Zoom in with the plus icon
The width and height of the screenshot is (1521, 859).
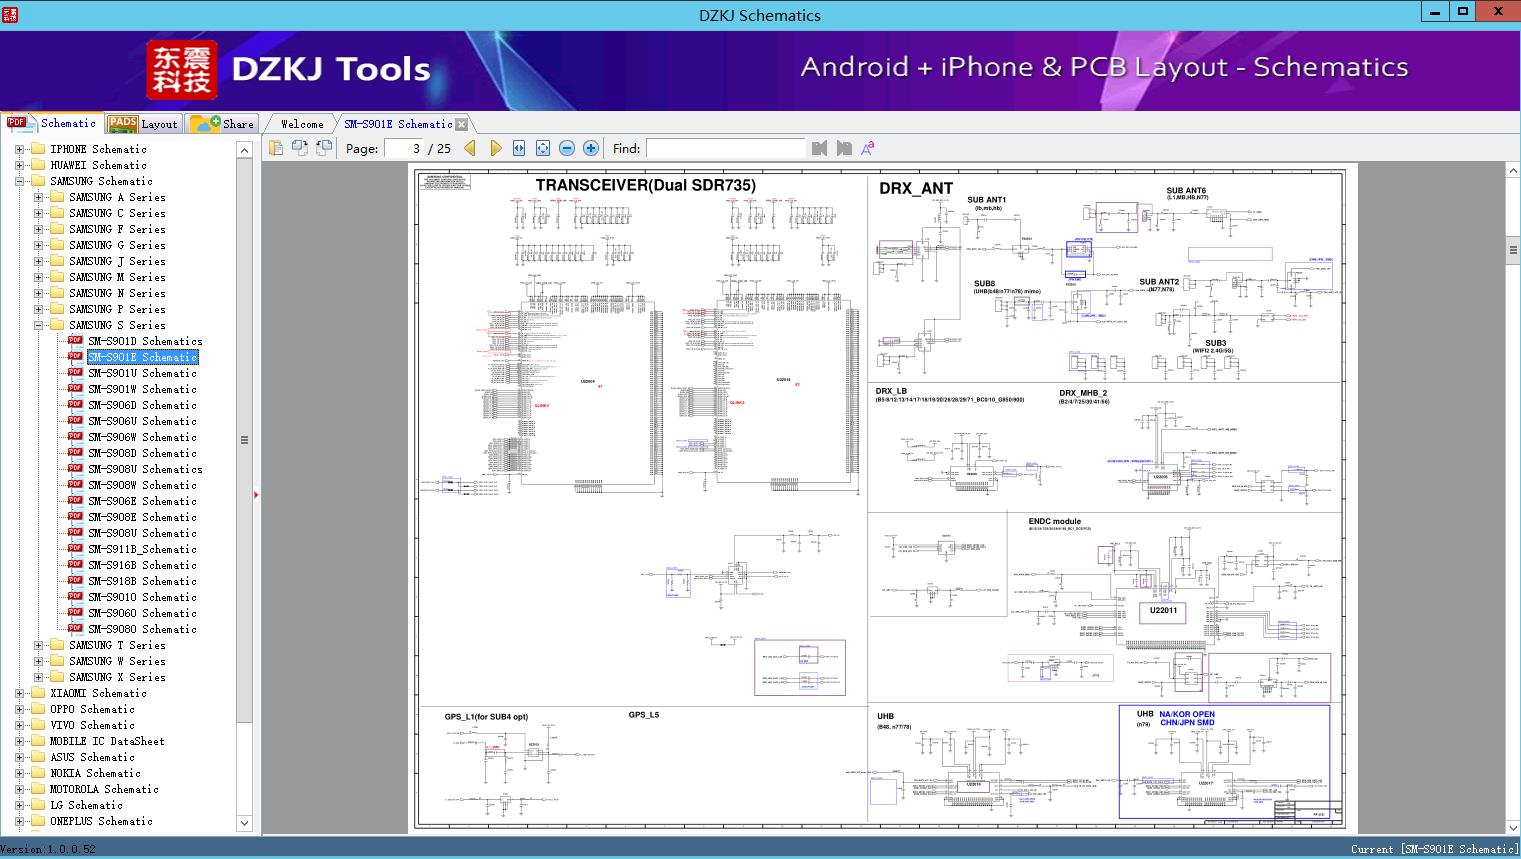[591, 148]
